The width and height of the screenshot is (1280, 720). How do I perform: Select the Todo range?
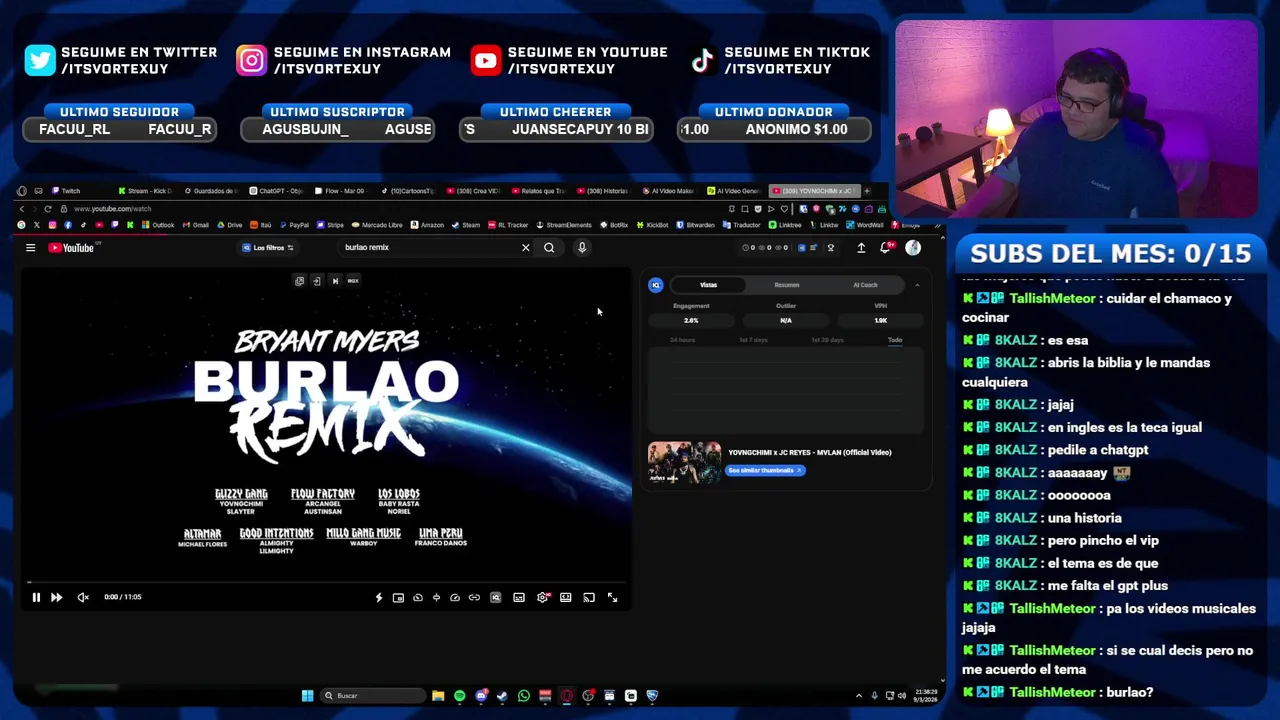pos(895,340)
